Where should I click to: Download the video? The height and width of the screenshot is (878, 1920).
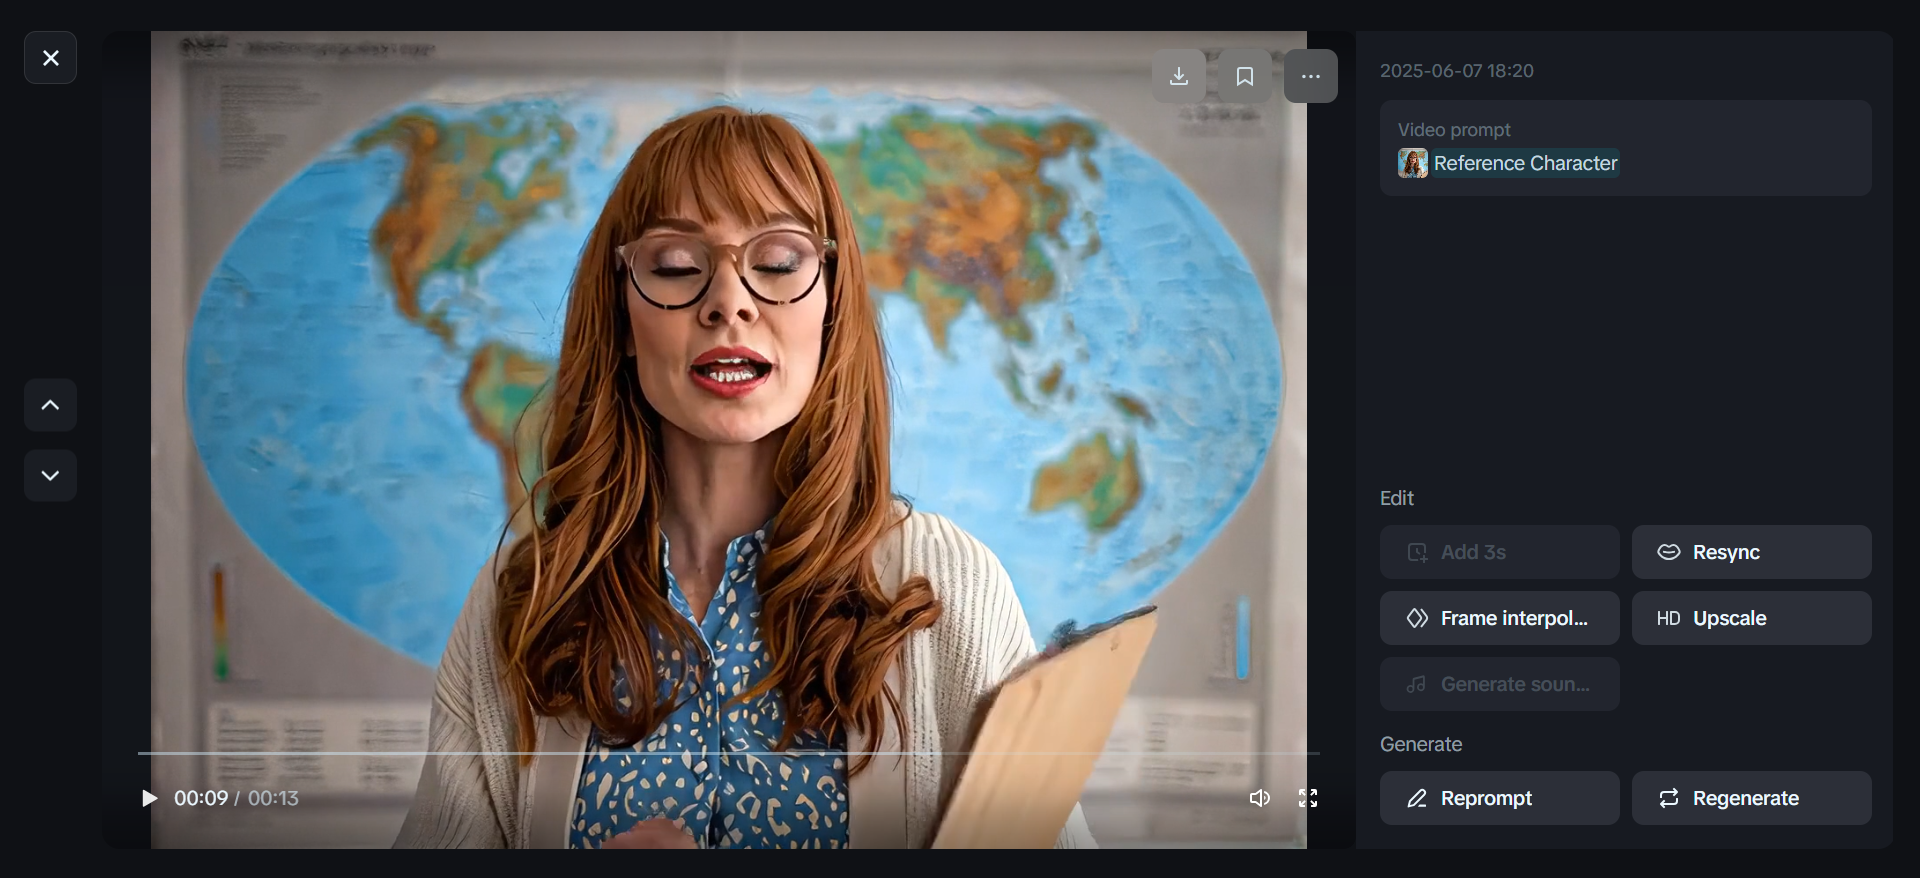(x=1179, y=76)
